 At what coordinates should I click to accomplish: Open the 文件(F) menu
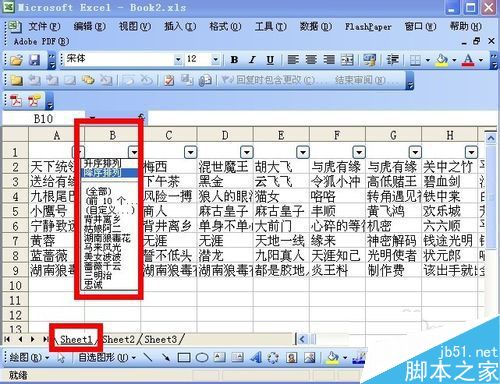pyautogui.click(x=44, y=26)
